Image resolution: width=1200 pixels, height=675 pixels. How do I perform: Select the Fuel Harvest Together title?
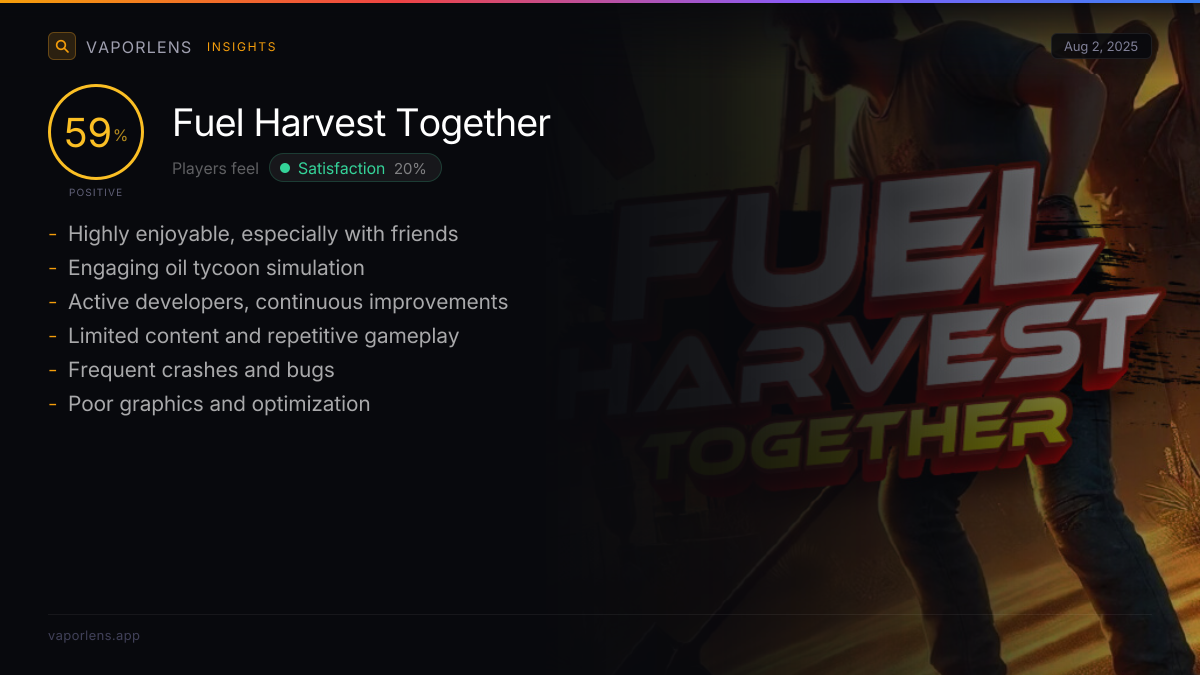tap(361, 123)
